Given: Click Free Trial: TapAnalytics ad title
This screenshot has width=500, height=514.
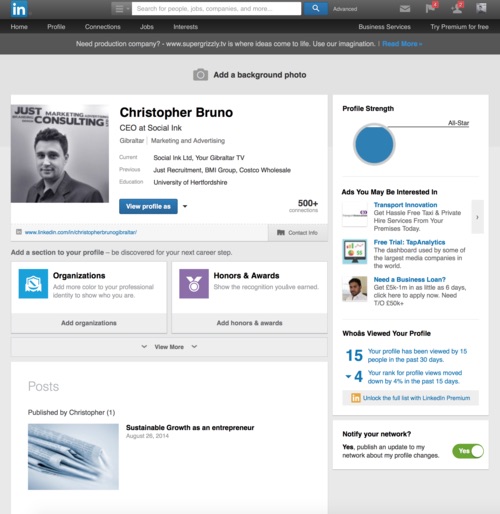Looking at the screenshot, I should pyautogui.click(x=409, y=242).
